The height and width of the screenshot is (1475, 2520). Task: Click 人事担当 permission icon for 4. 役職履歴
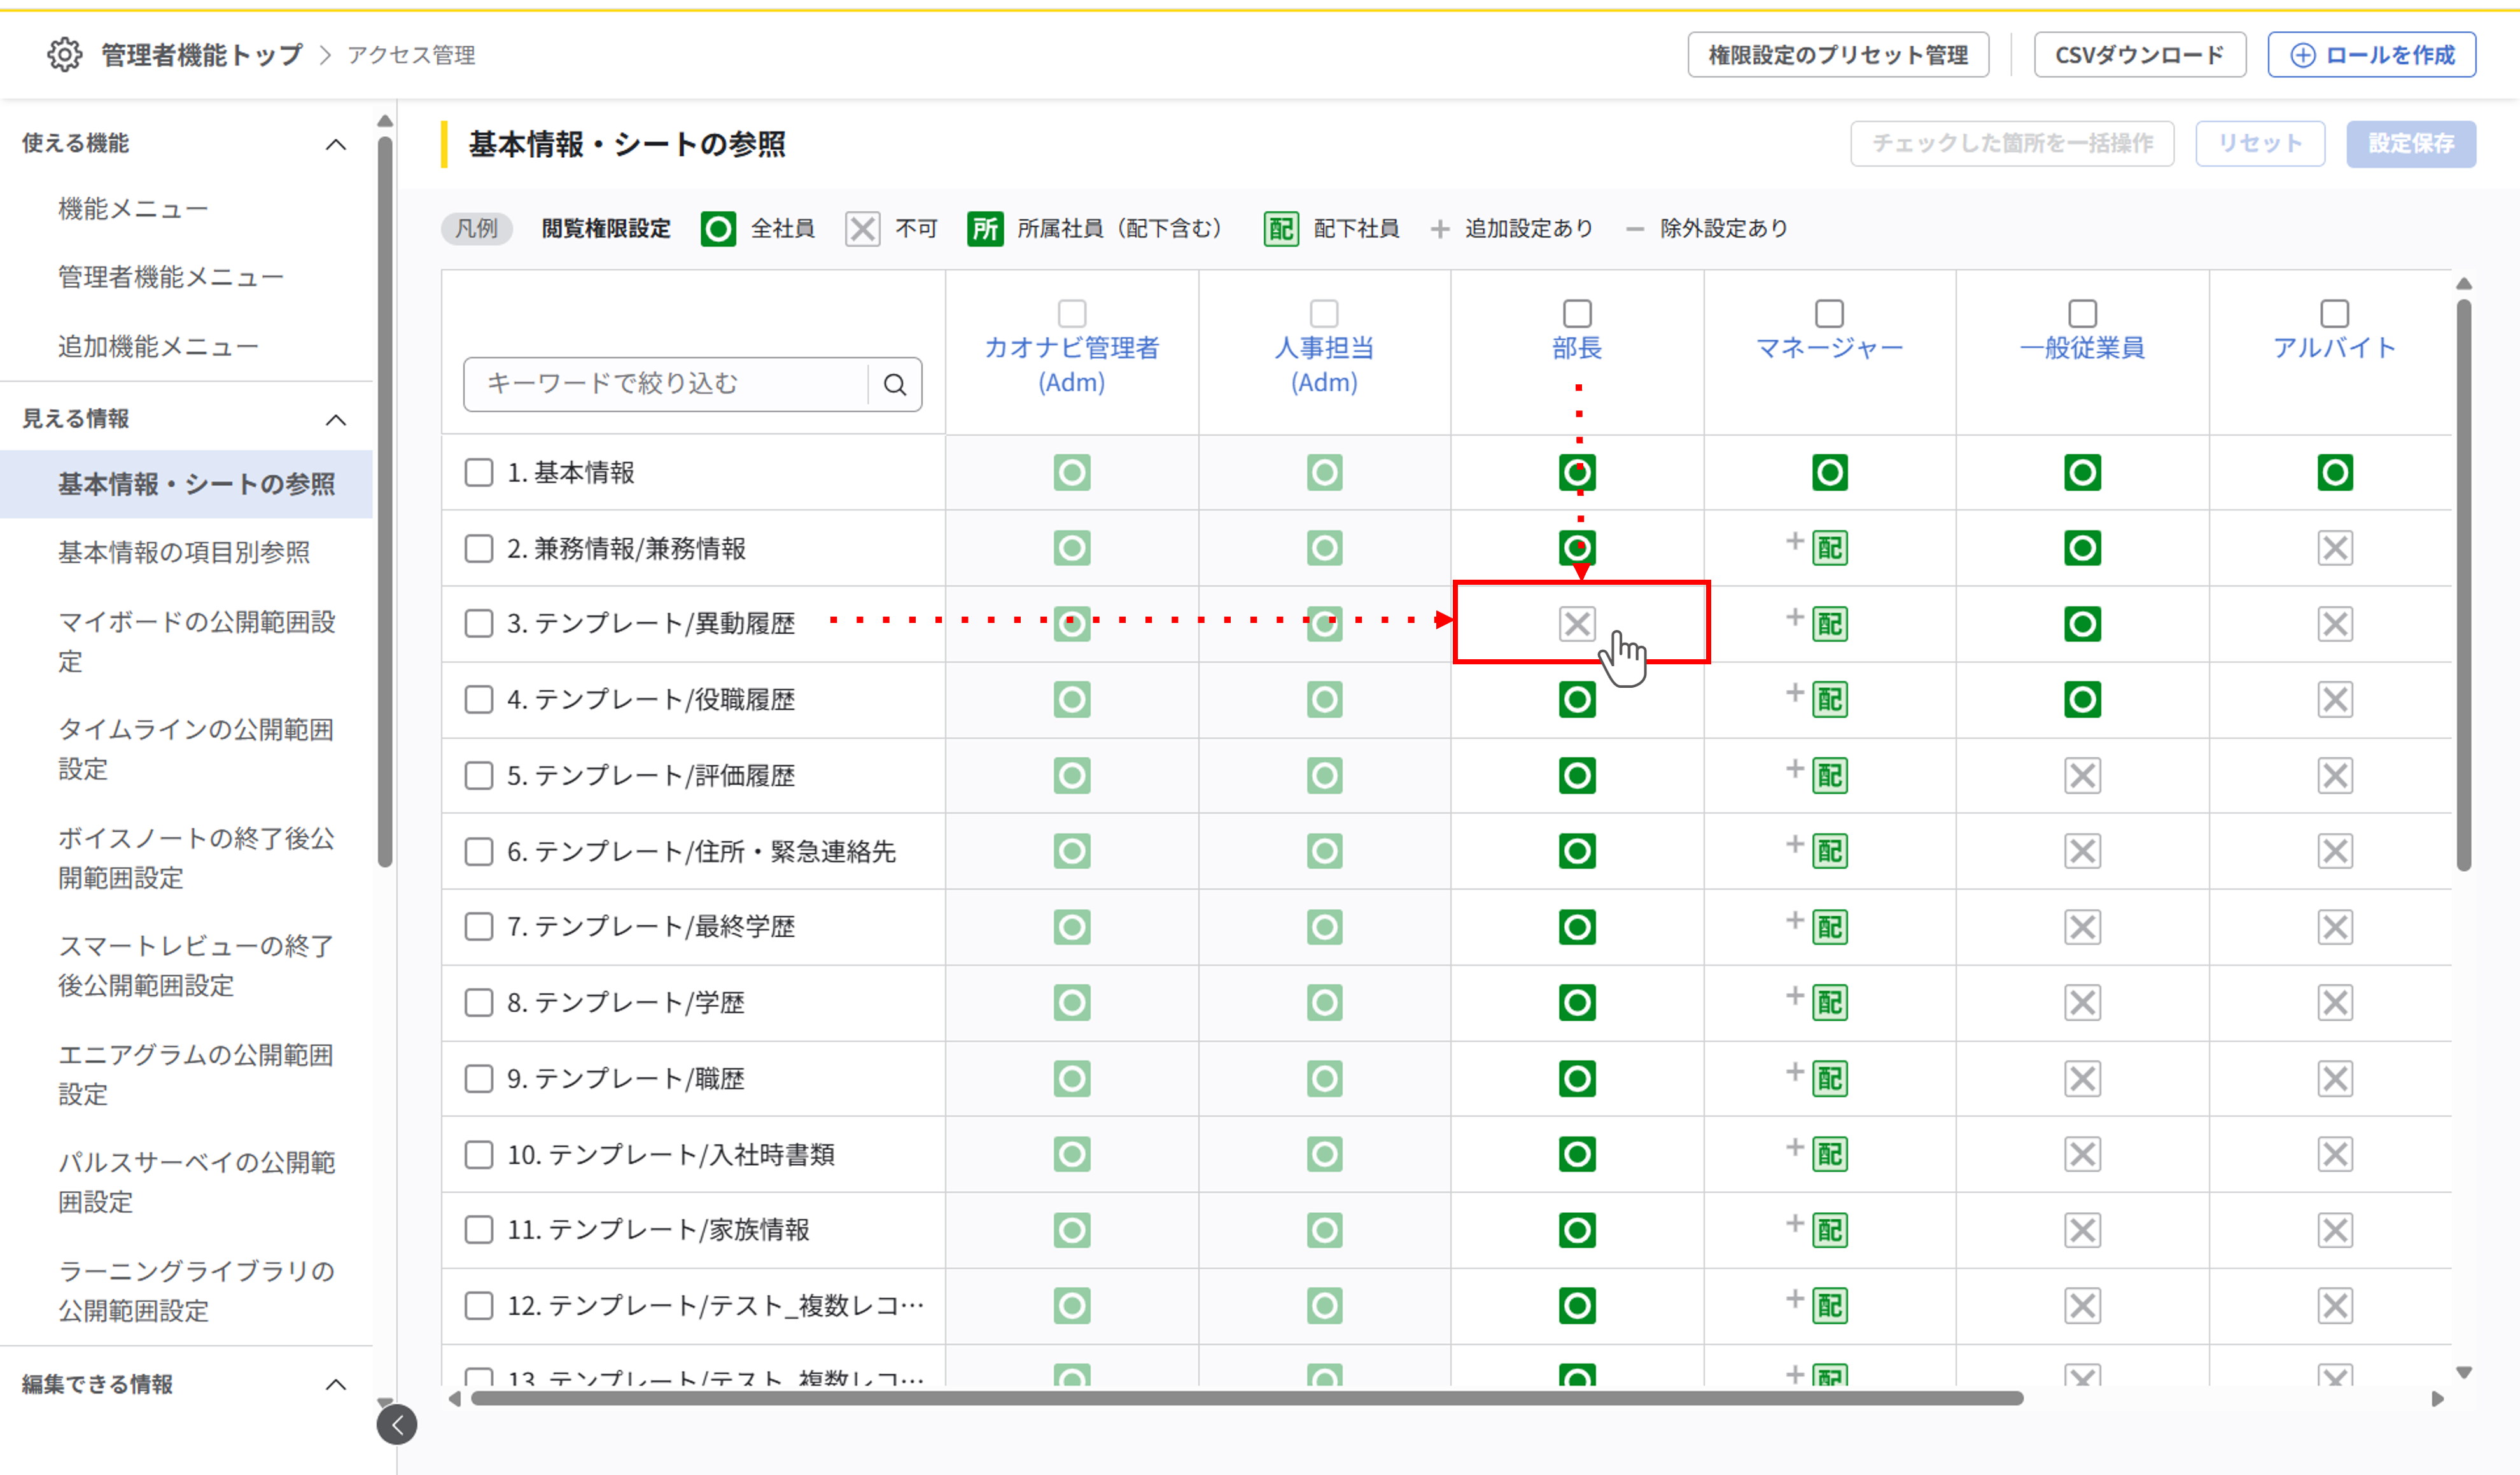coord(1324,700)
